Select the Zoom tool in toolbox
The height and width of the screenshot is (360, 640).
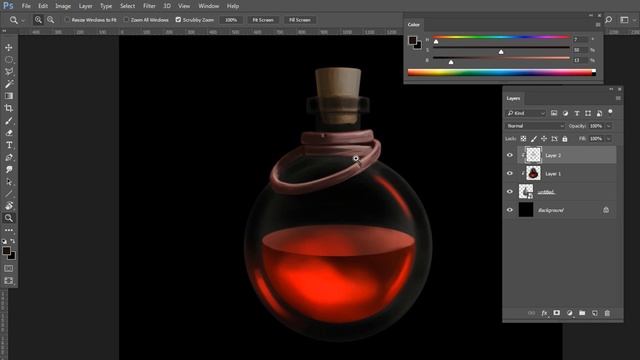coord(9,218)
